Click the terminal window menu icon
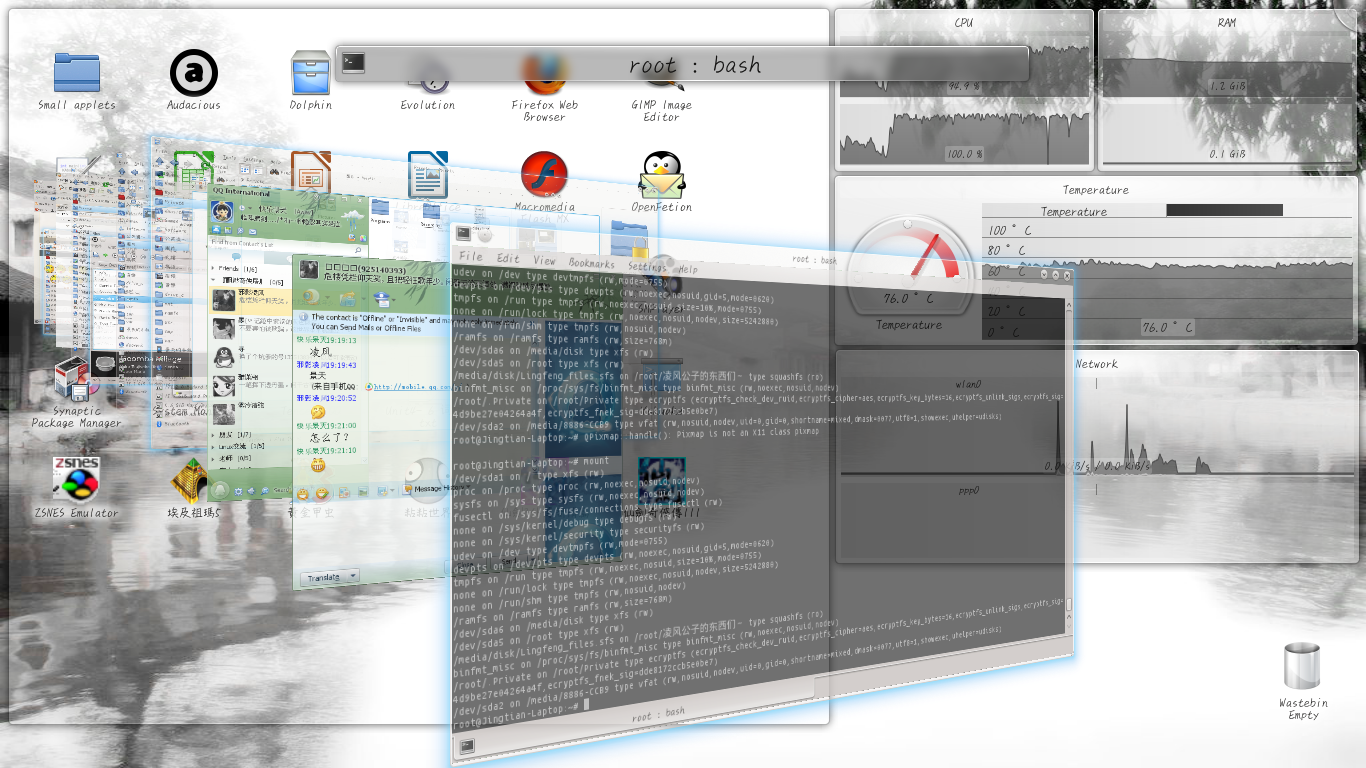Screen dimensions: 1366x768 (x=463, y=235)
